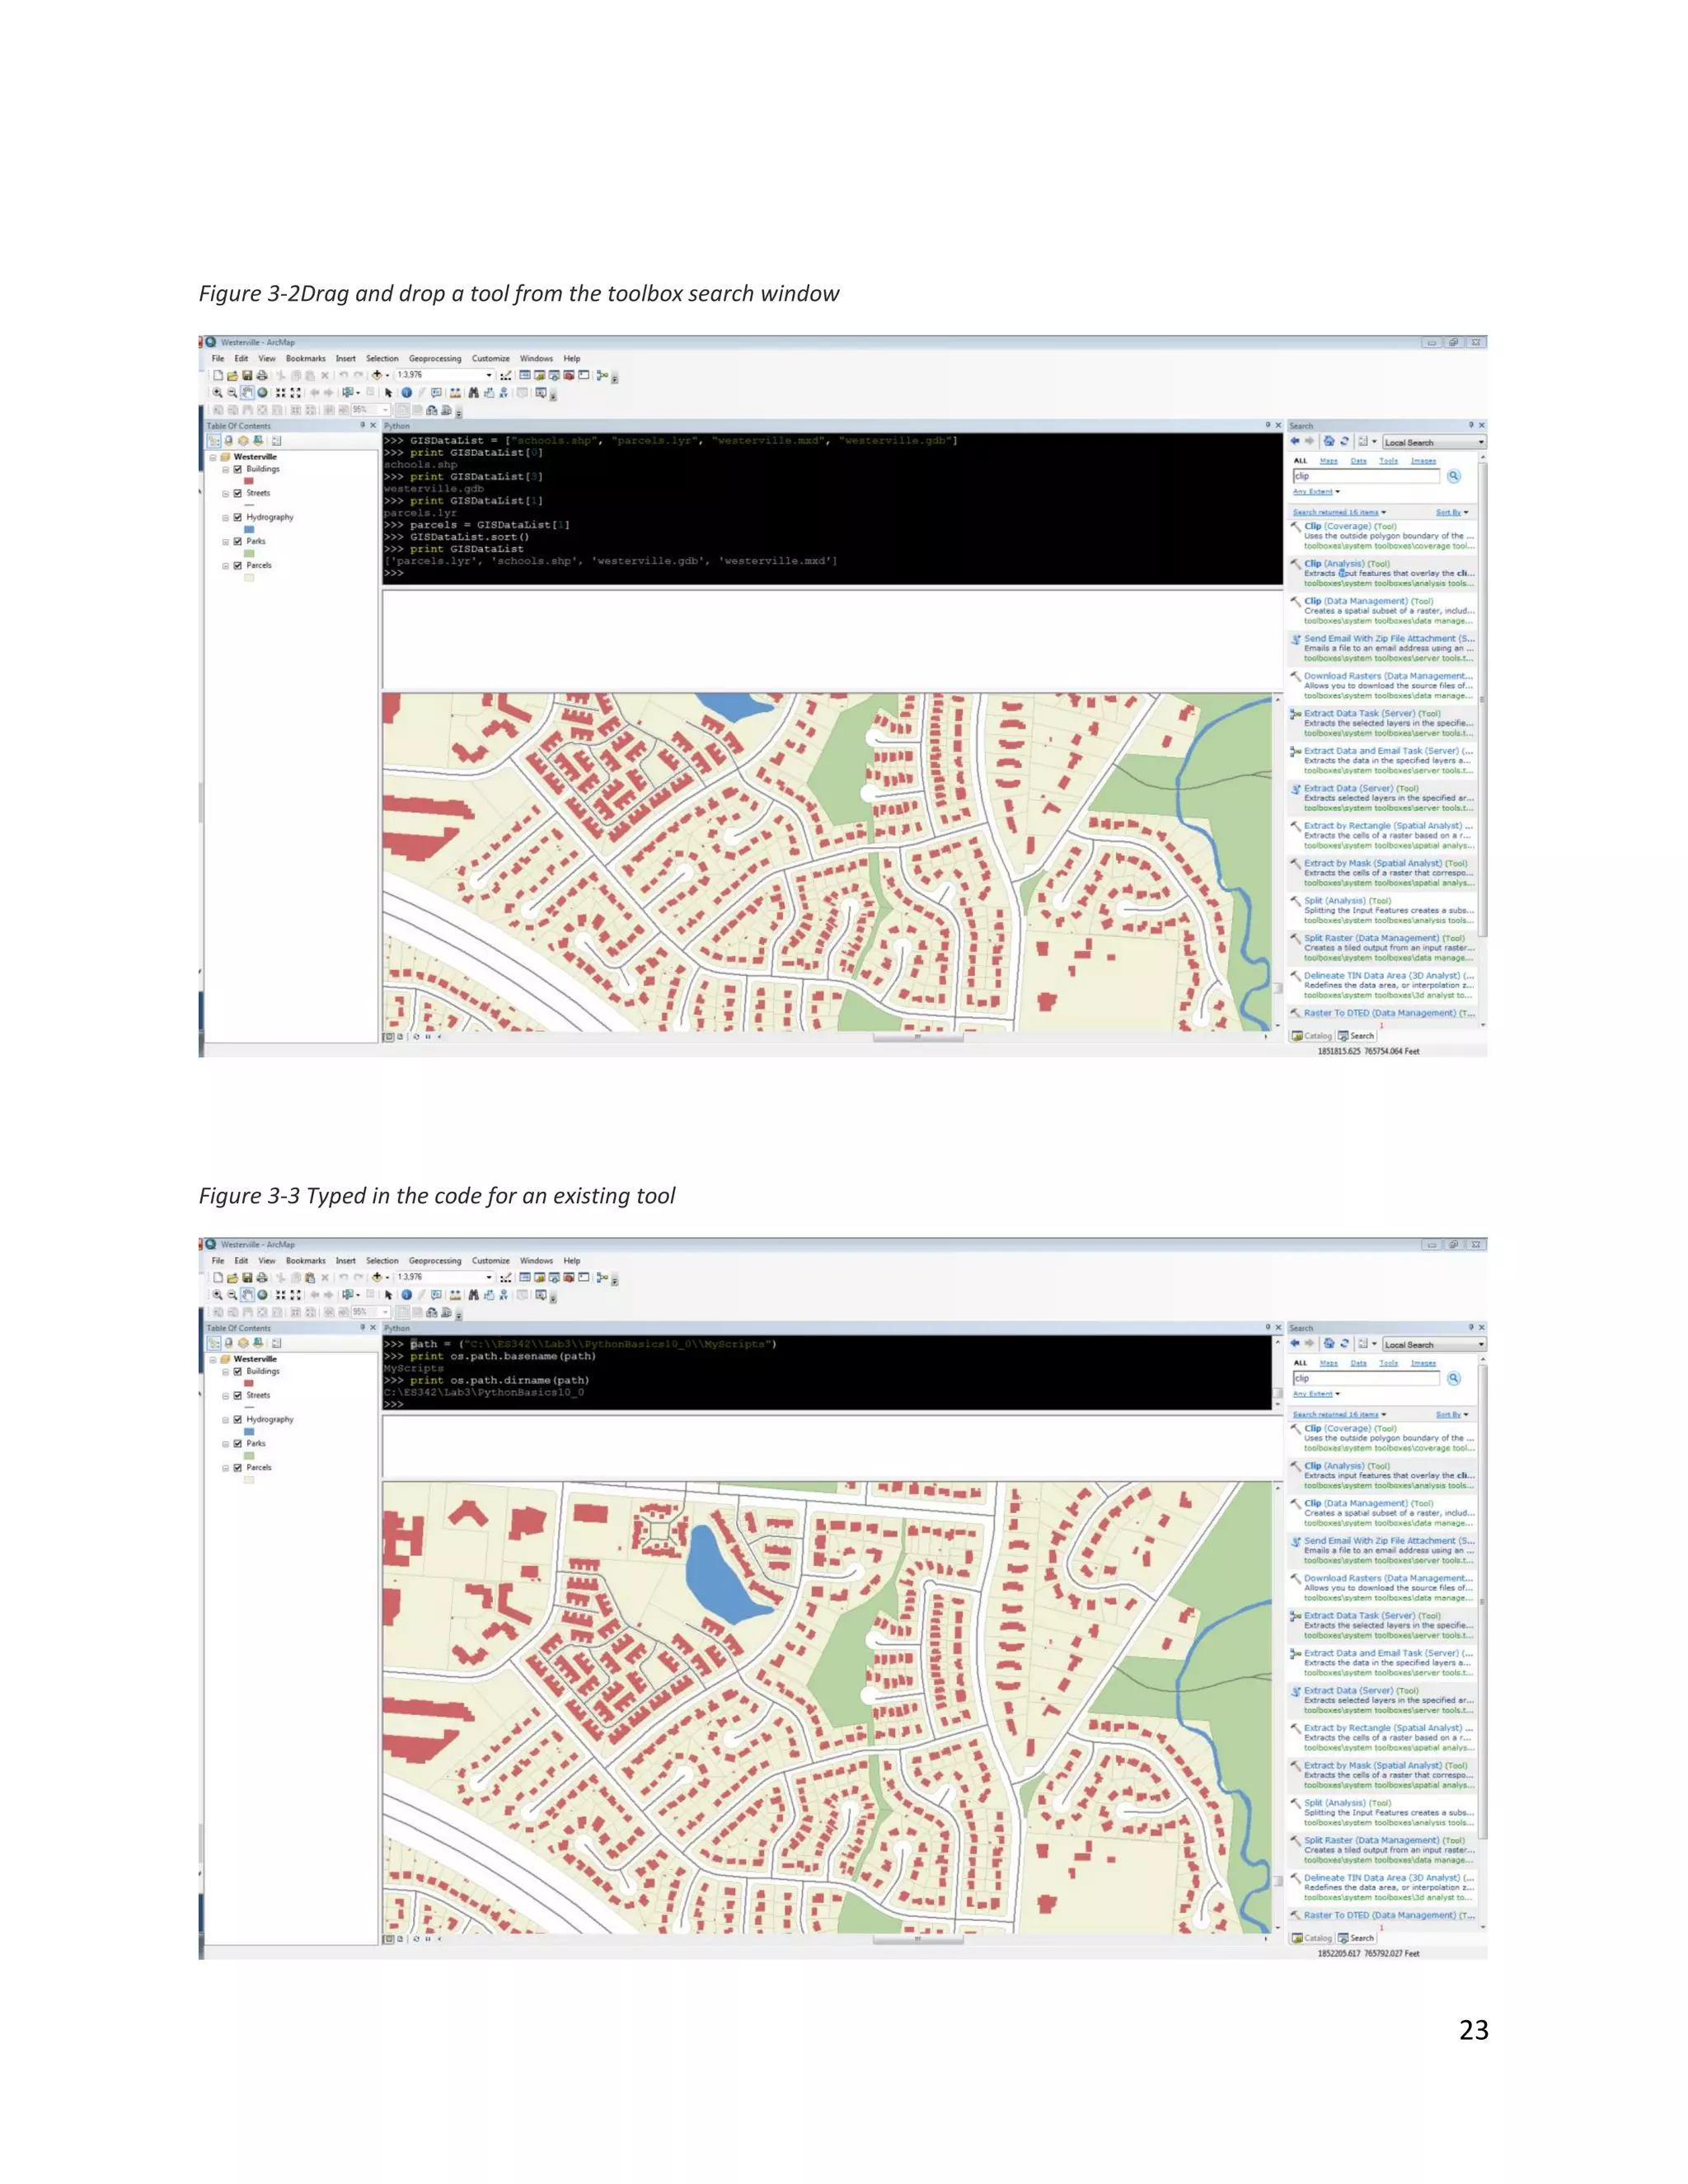
Task: Open Local Search dropdown in Figure 3-3 panel
Action: click(1435, 1344)
